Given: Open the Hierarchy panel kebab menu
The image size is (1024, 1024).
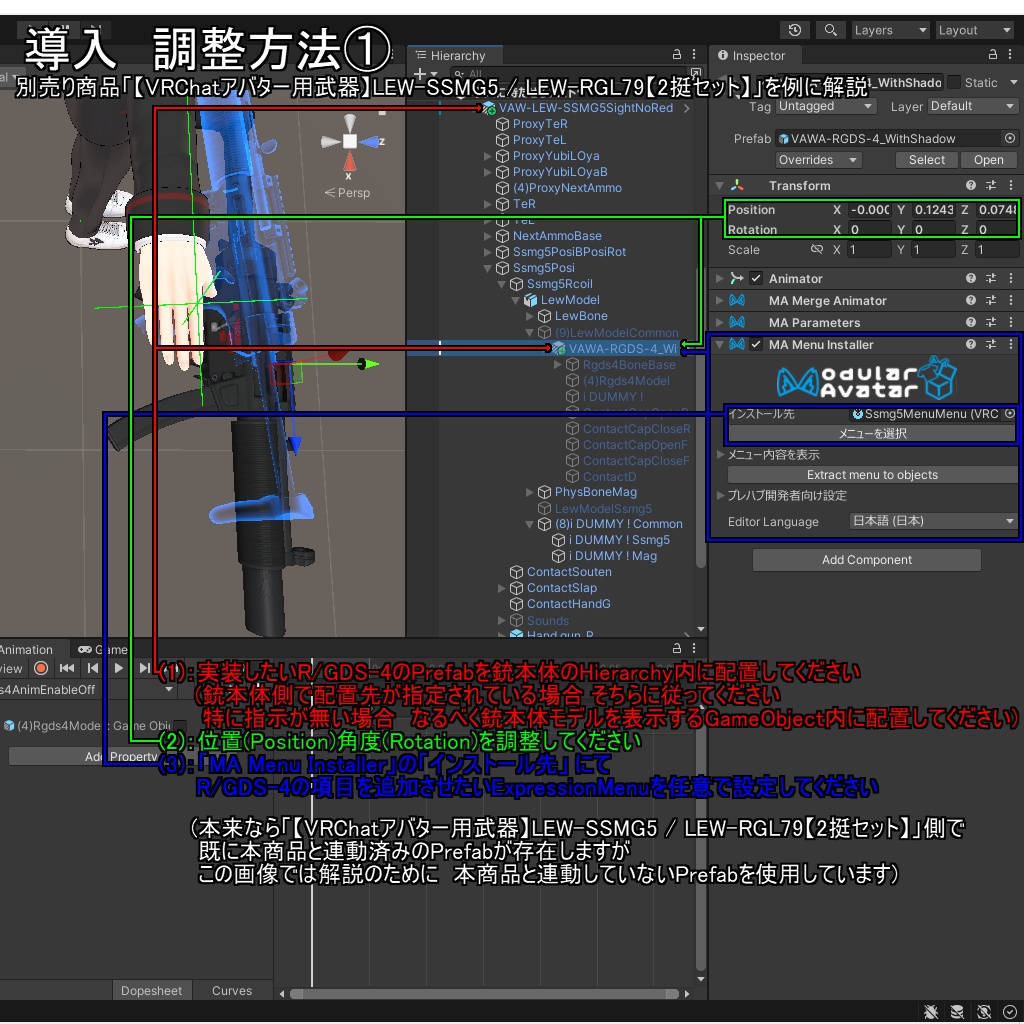Looking at the screenshot, I should (x=694, y=55).
